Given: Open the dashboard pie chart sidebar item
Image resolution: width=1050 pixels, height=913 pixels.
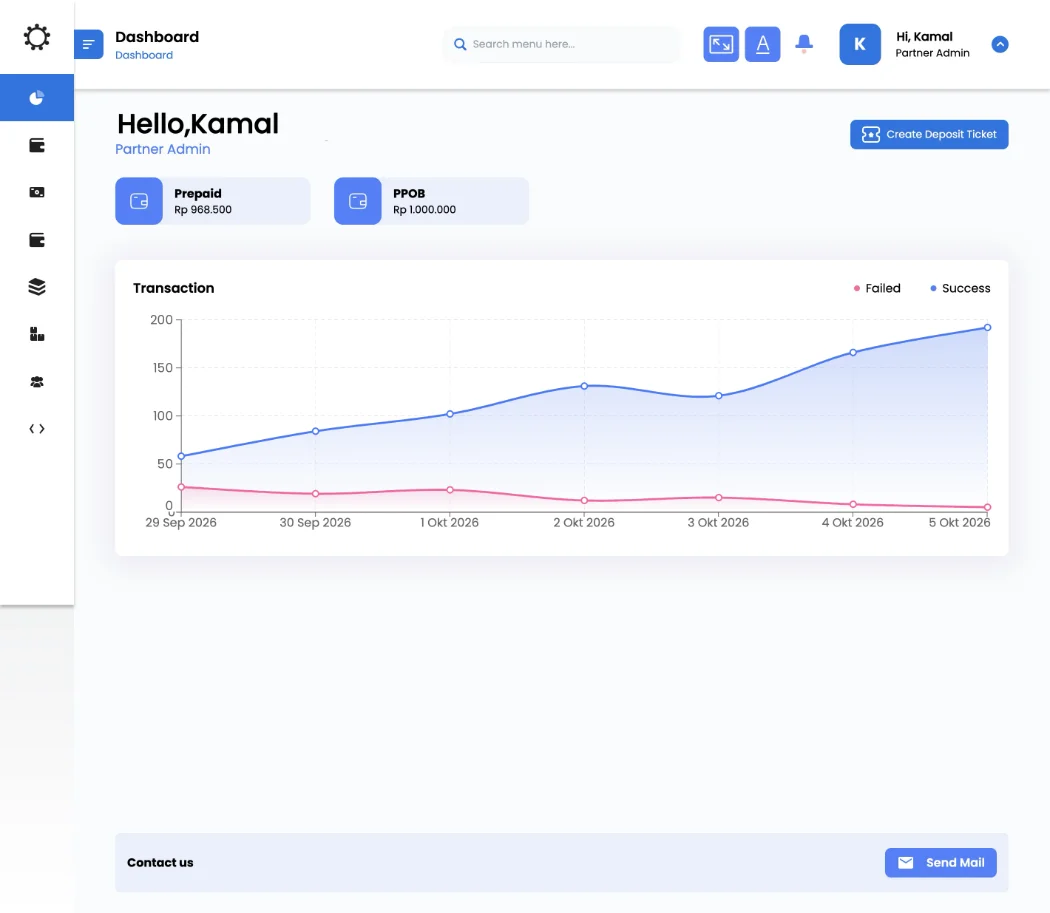Looking at the screenshot, I should [37, 98].
